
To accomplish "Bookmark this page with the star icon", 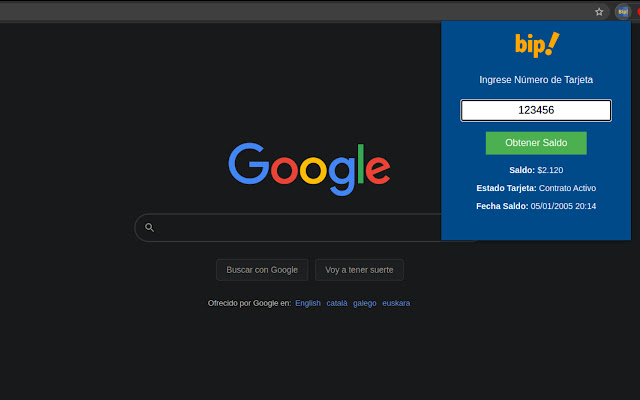I will pos(599,12).
